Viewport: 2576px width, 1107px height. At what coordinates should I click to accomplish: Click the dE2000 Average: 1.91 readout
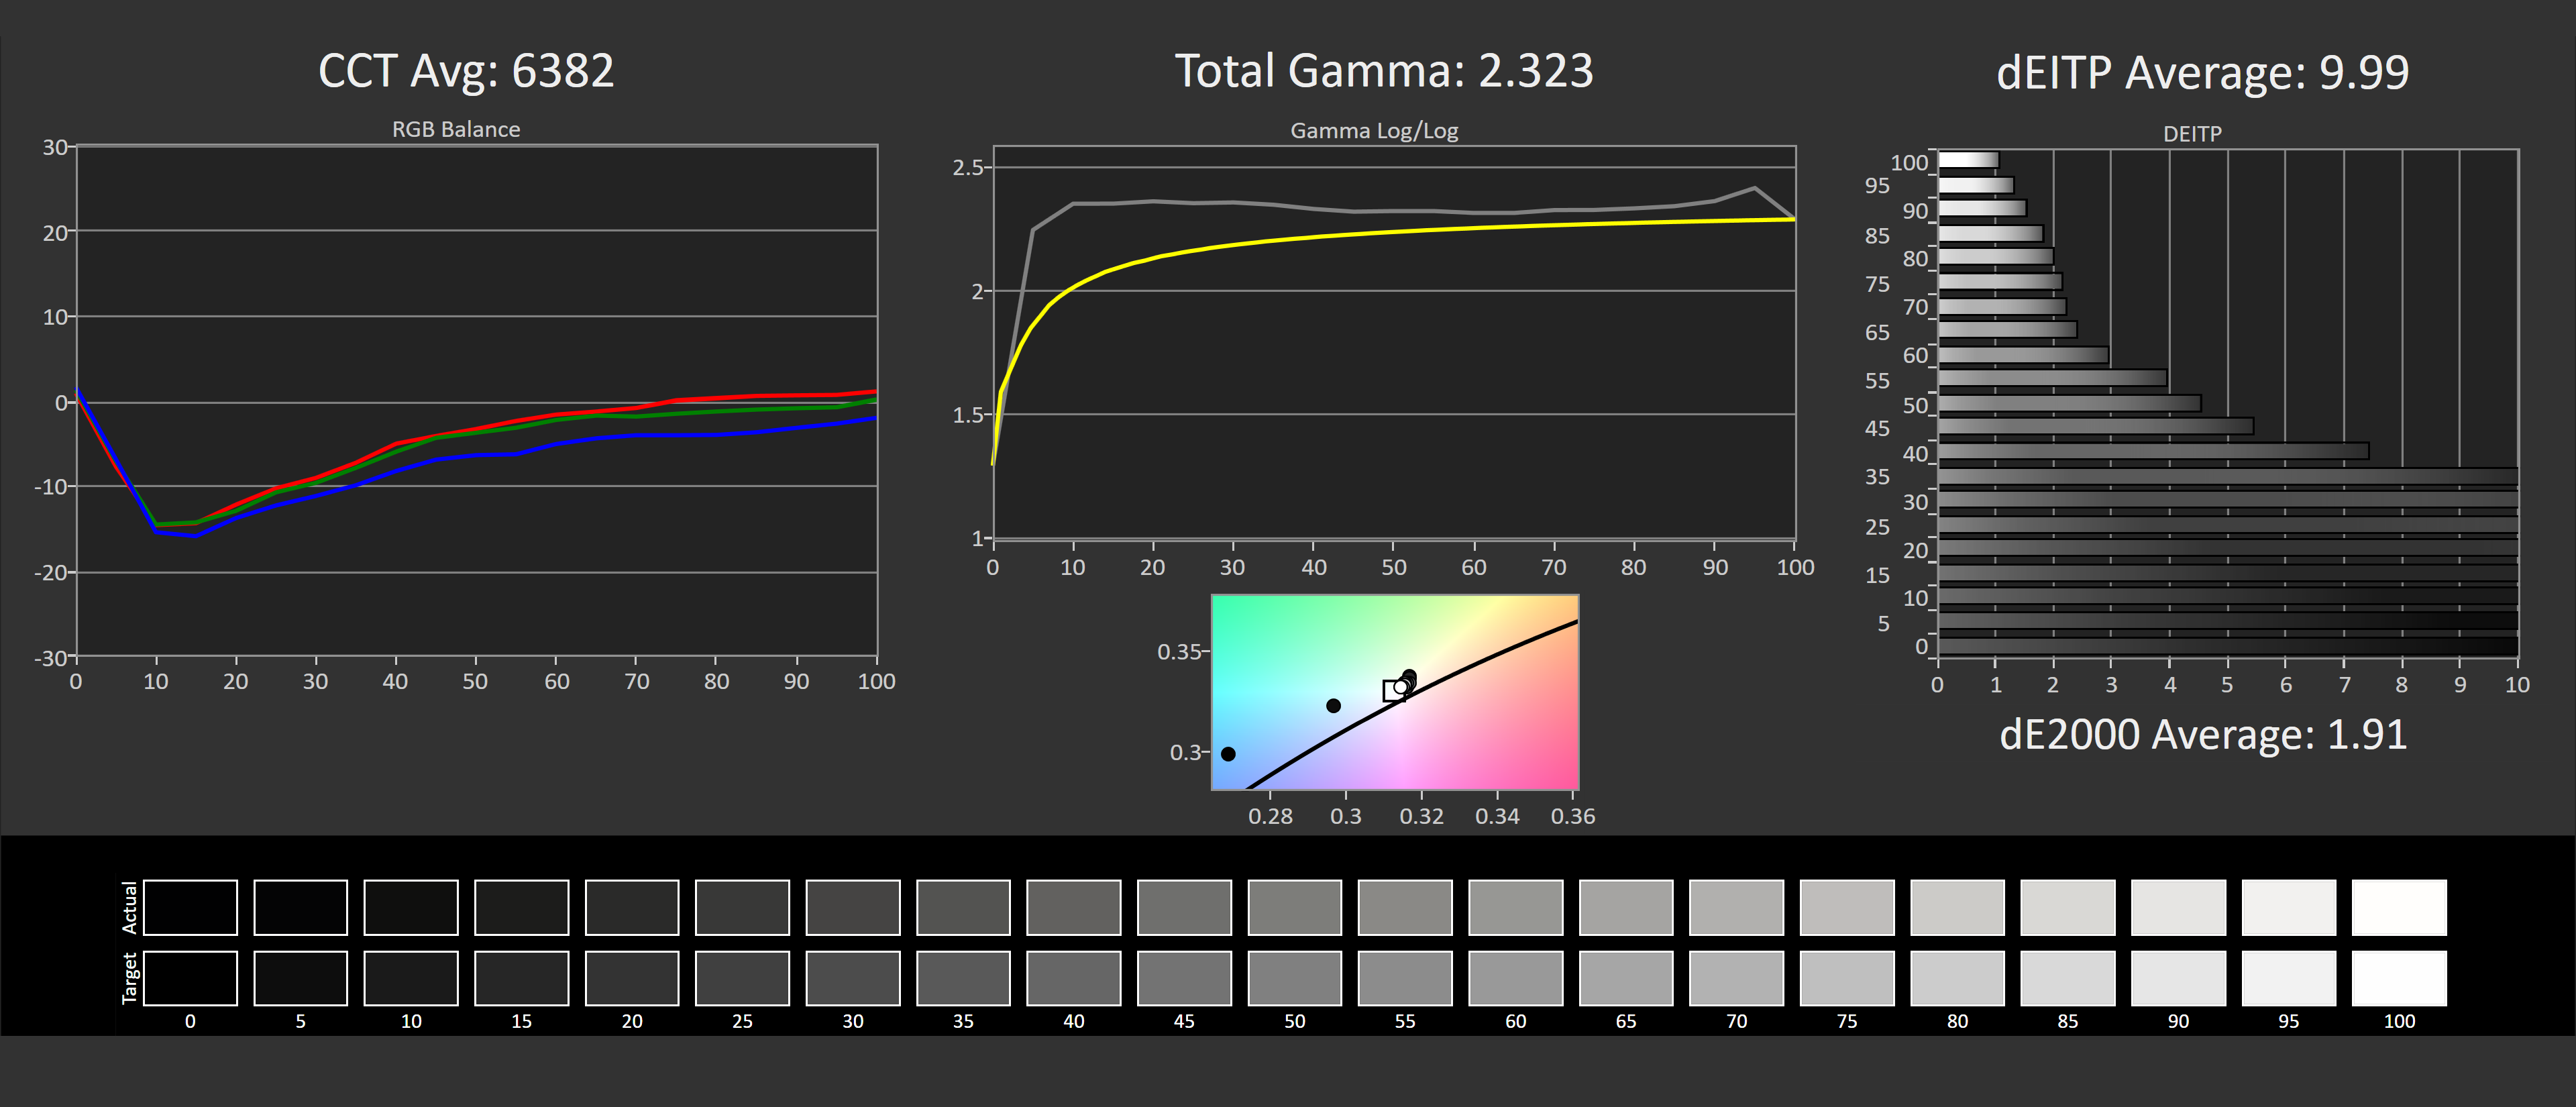2202,734
